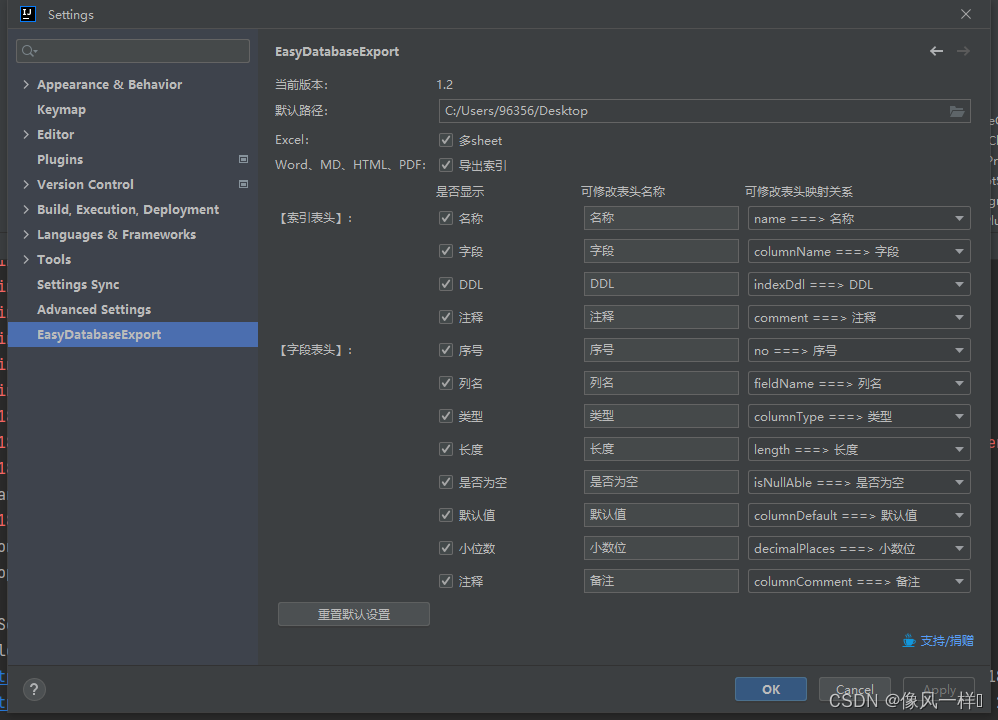Click the help question mark icon

coord(34,689)
